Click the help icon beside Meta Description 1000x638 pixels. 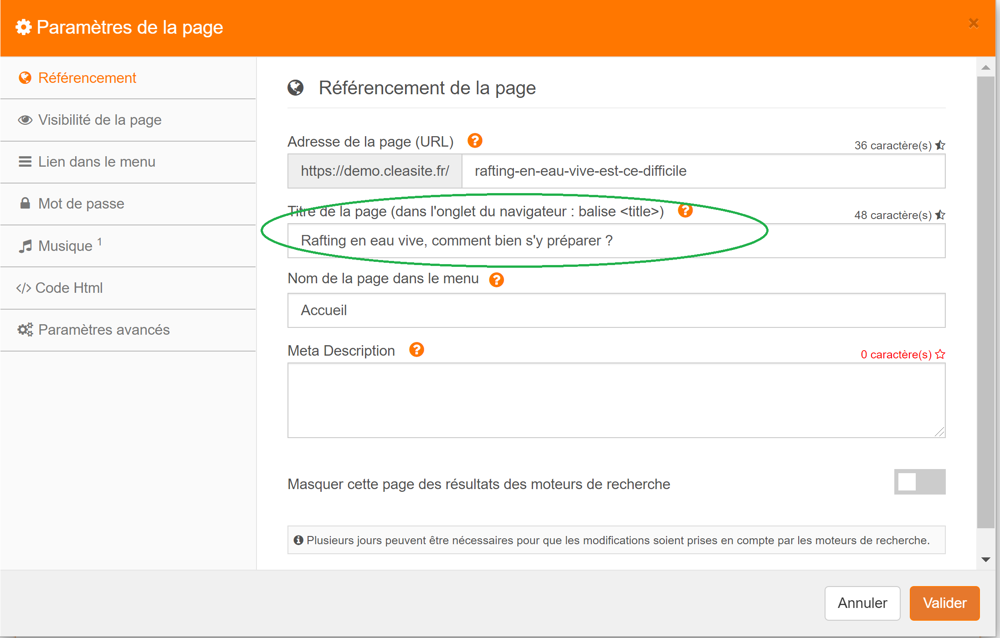417,350
